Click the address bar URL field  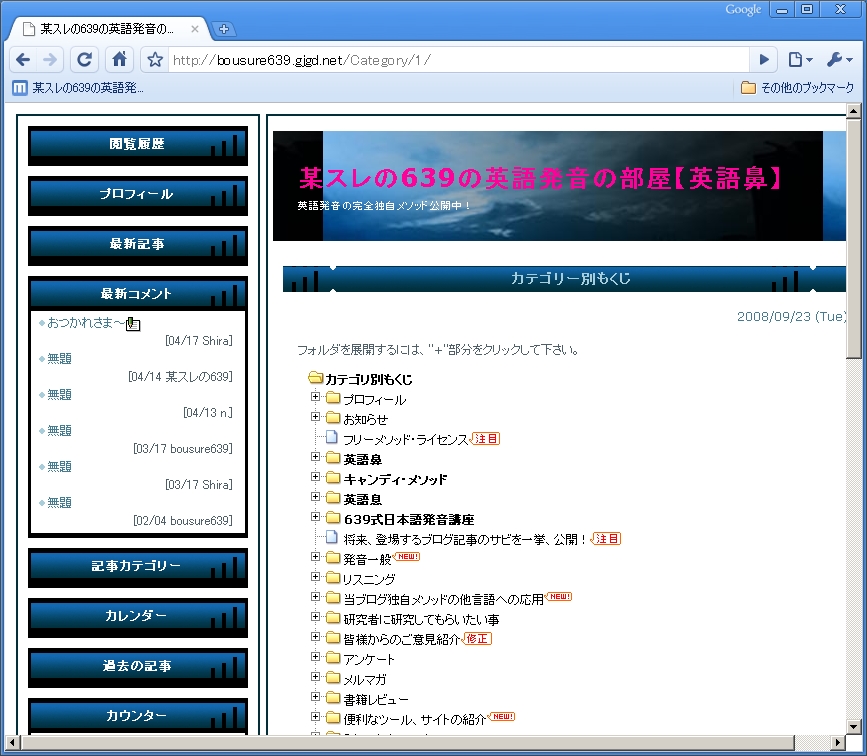pyautogui.click(x=459, y=60)
